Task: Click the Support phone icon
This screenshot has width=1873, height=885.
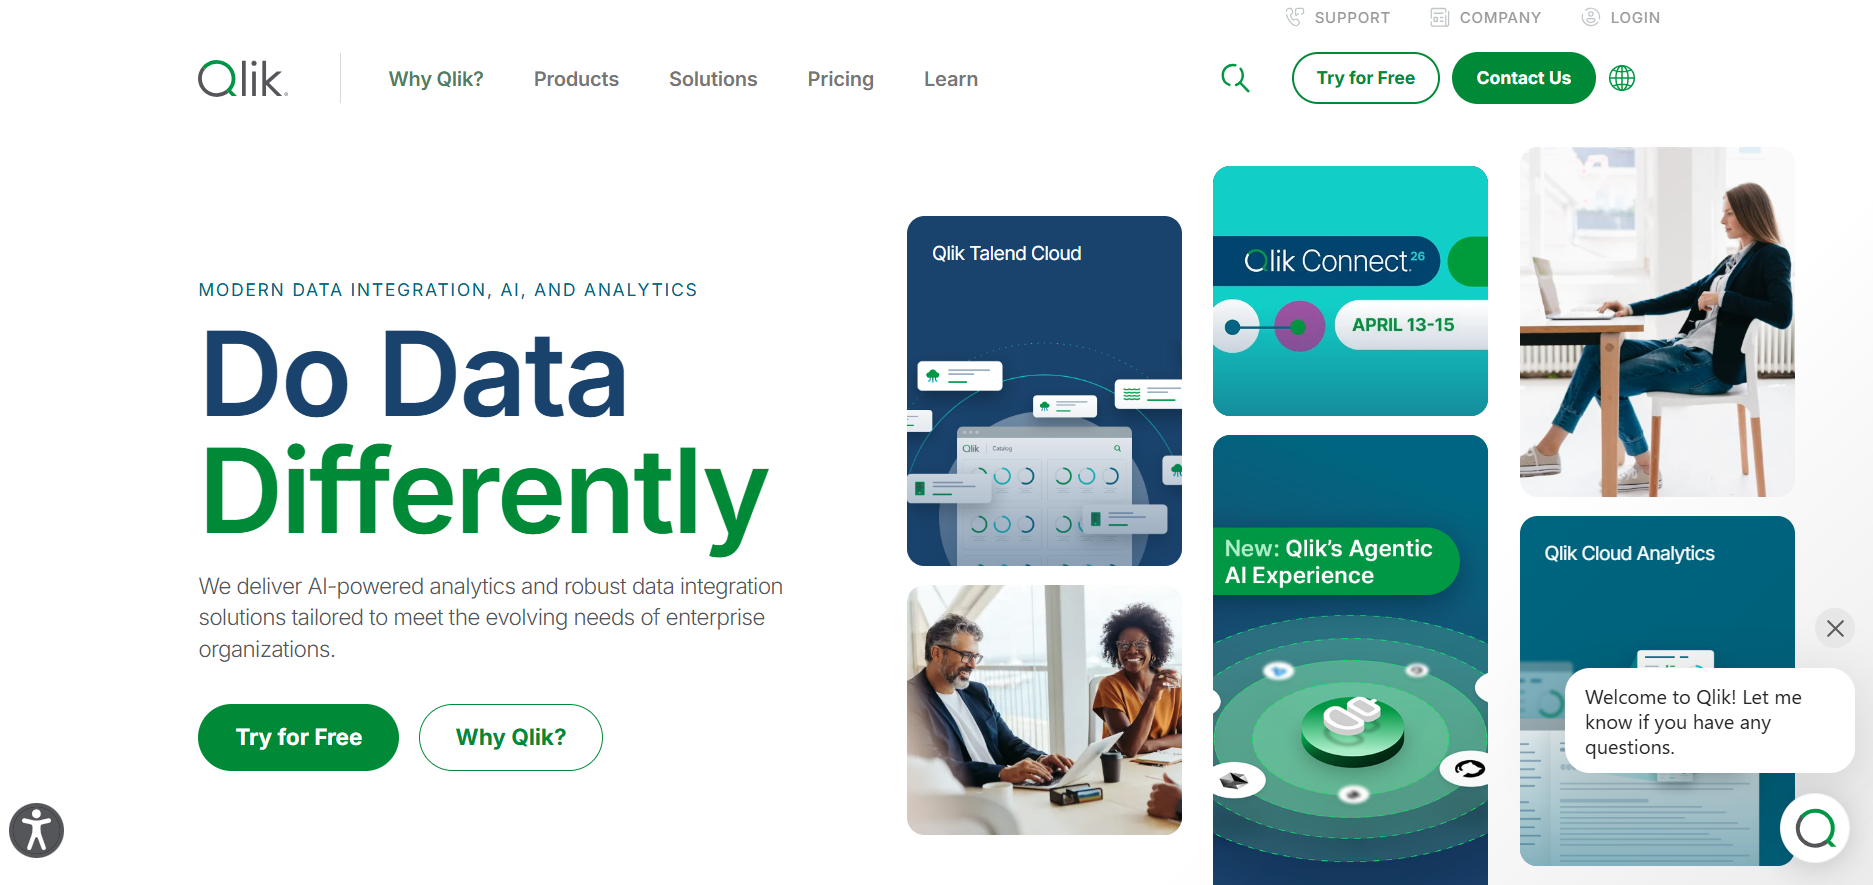Action: click(x=1295, y=17)
